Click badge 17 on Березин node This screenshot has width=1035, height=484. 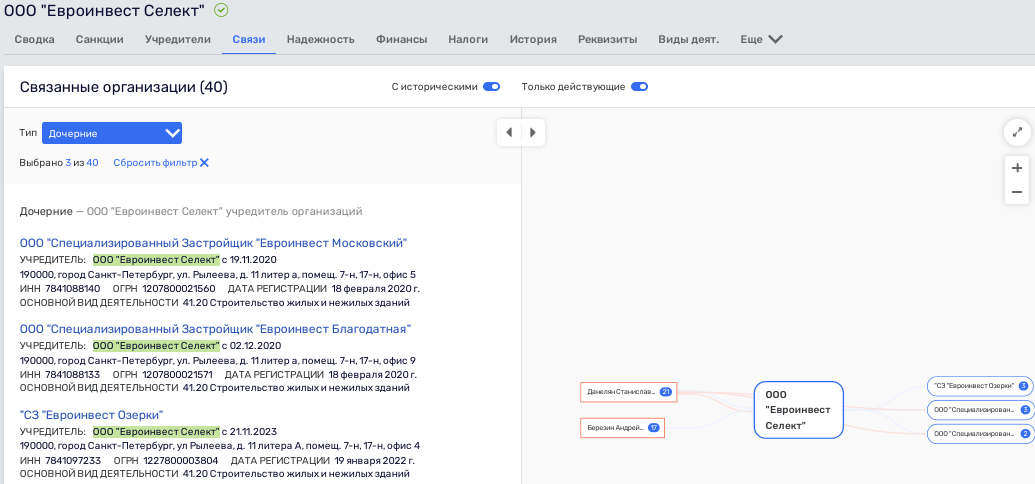pos(654,428)
